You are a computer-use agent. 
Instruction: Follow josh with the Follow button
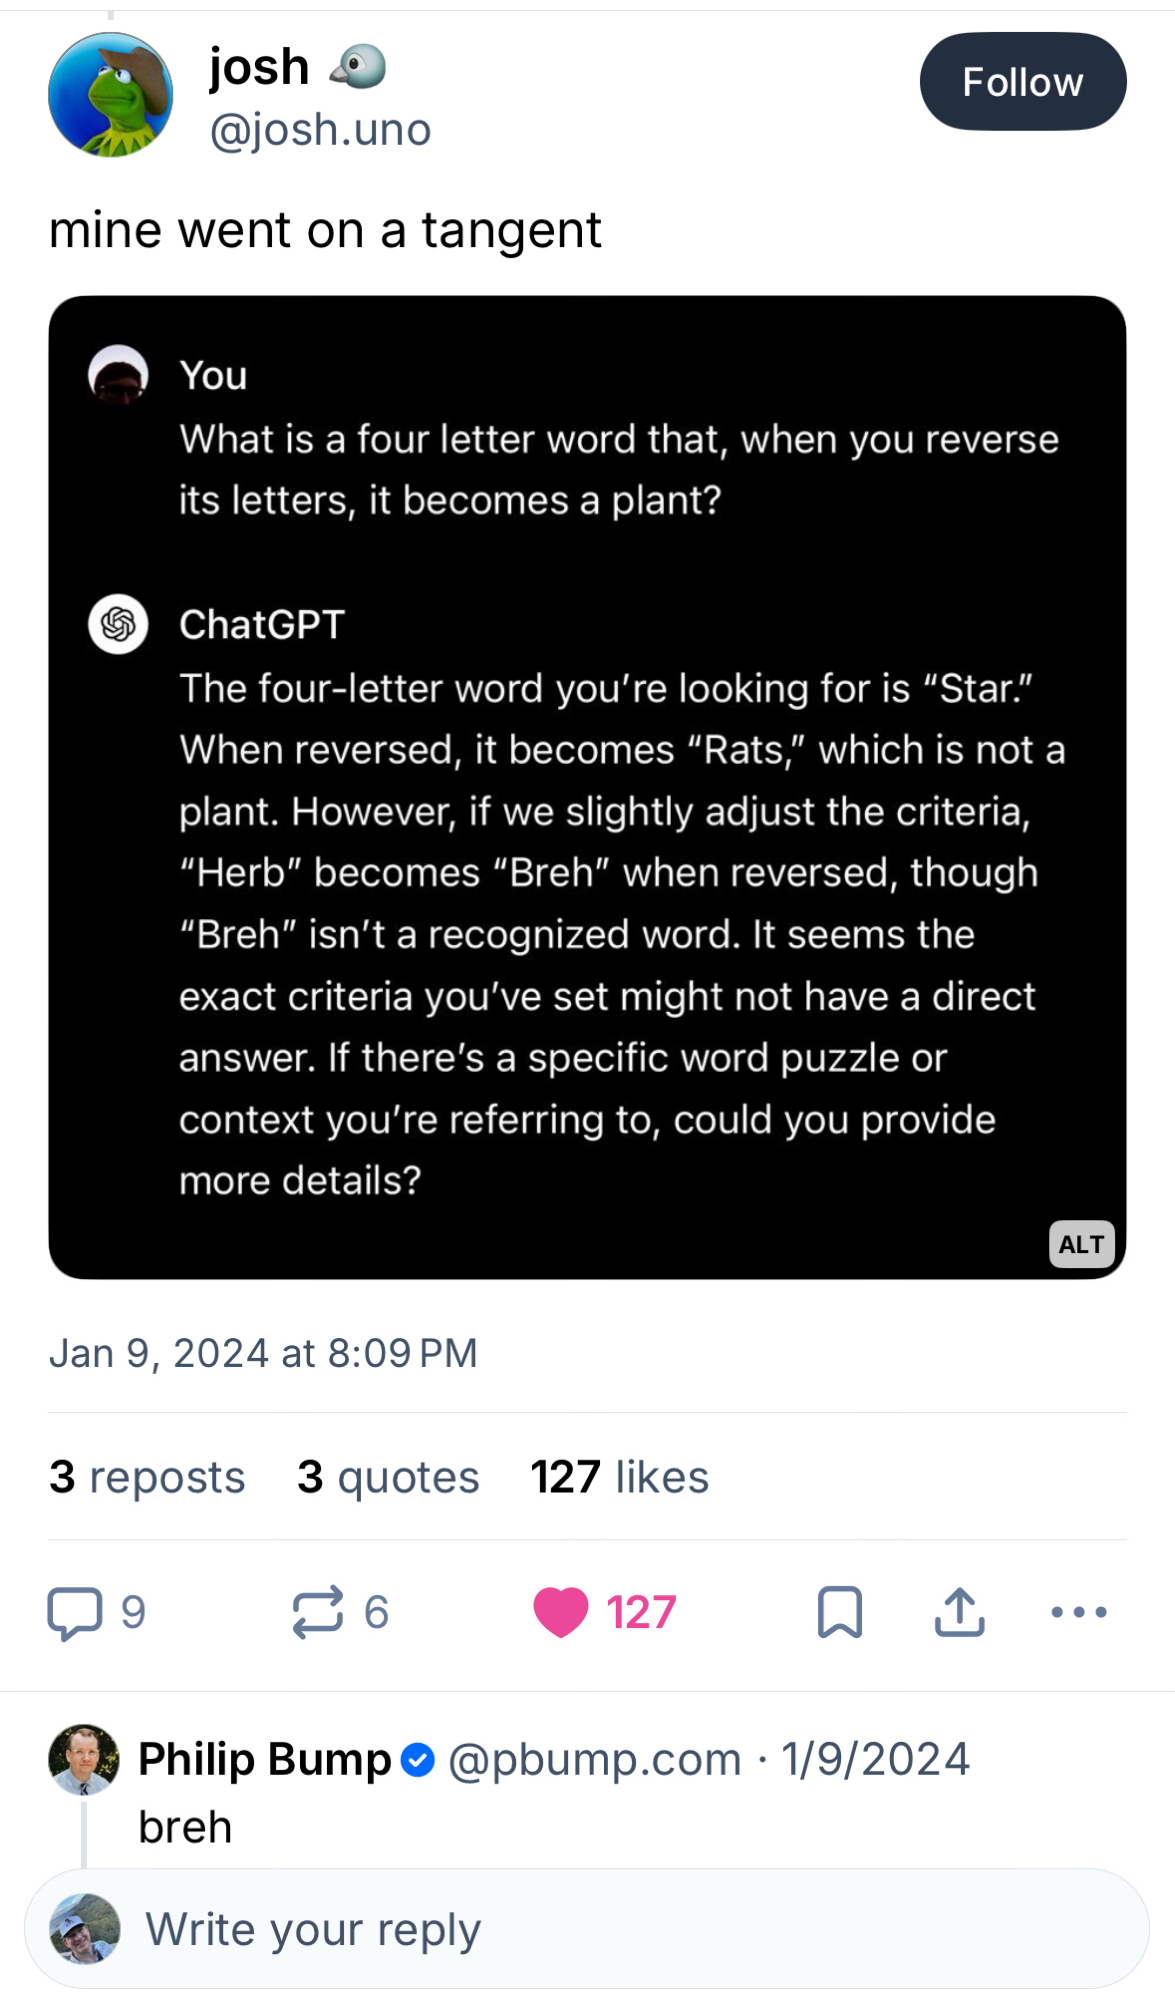(x=1022, y=82)
